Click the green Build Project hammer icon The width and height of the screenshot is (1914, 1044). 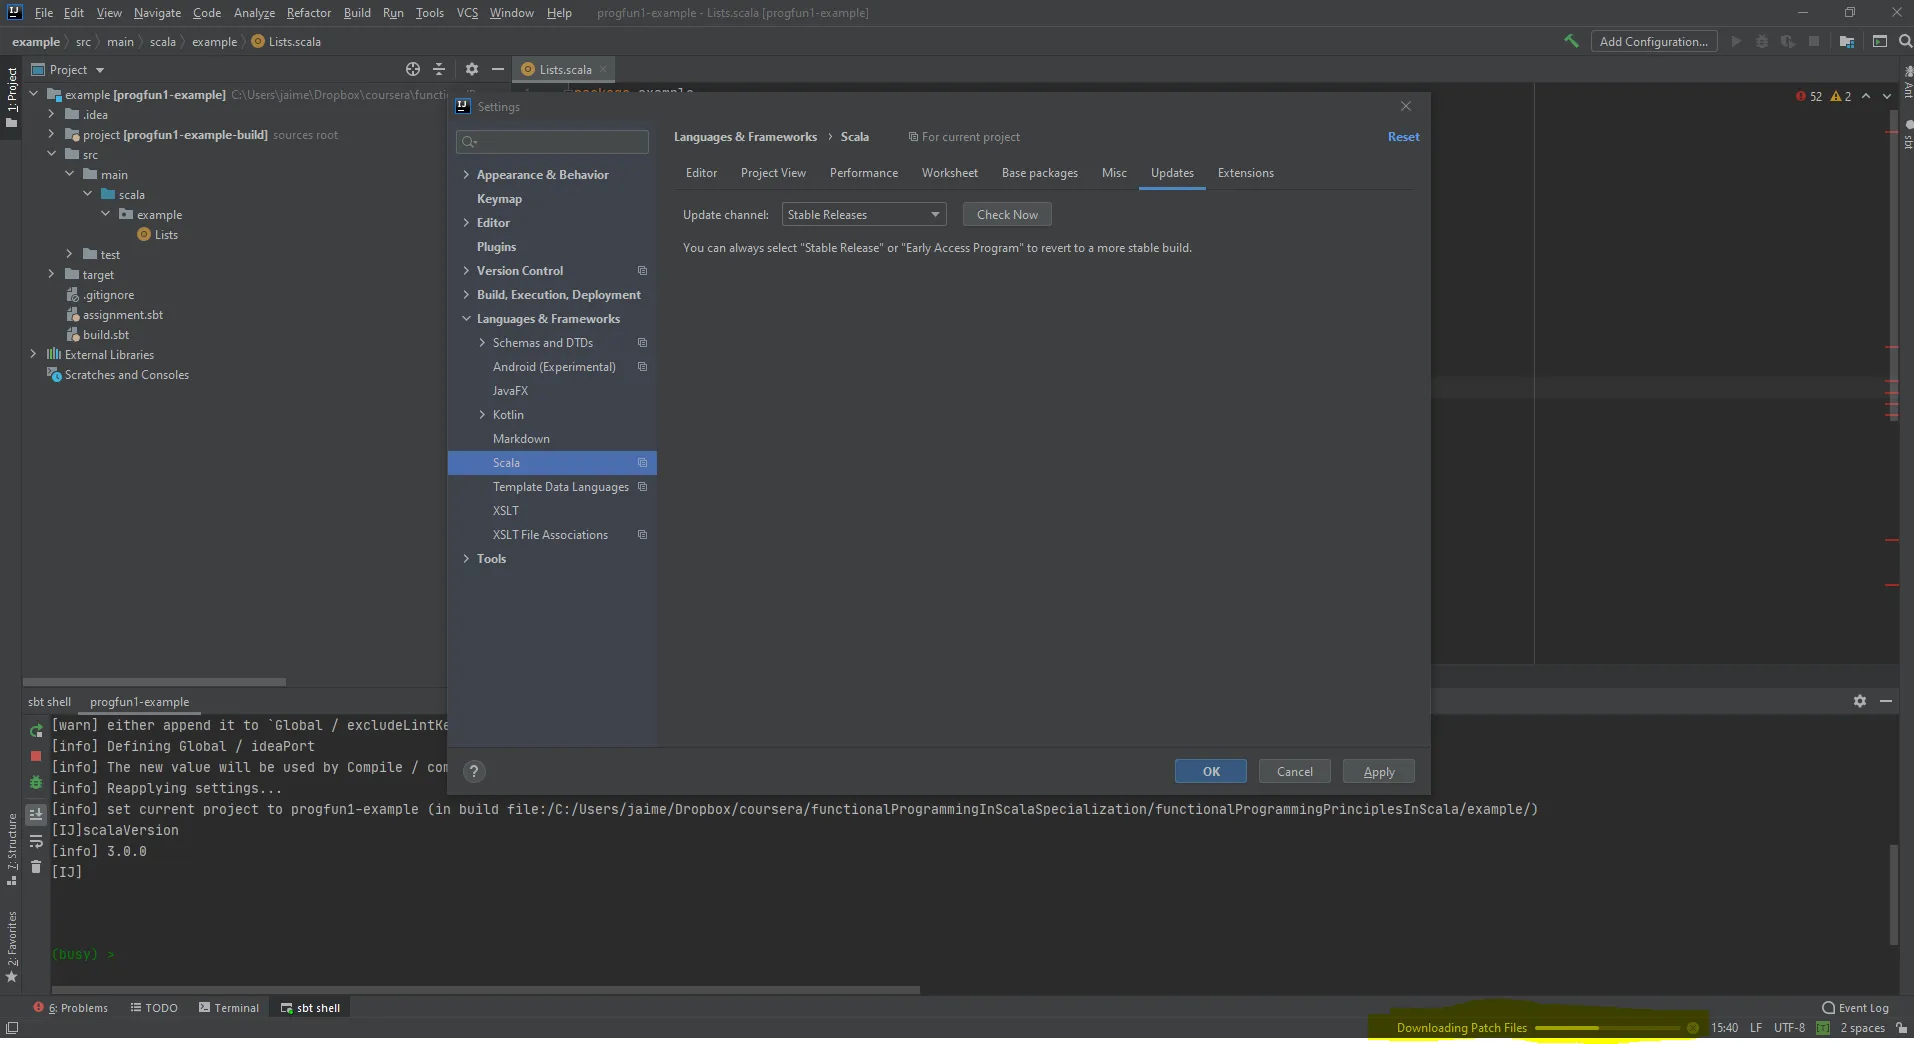[1571, 41]
